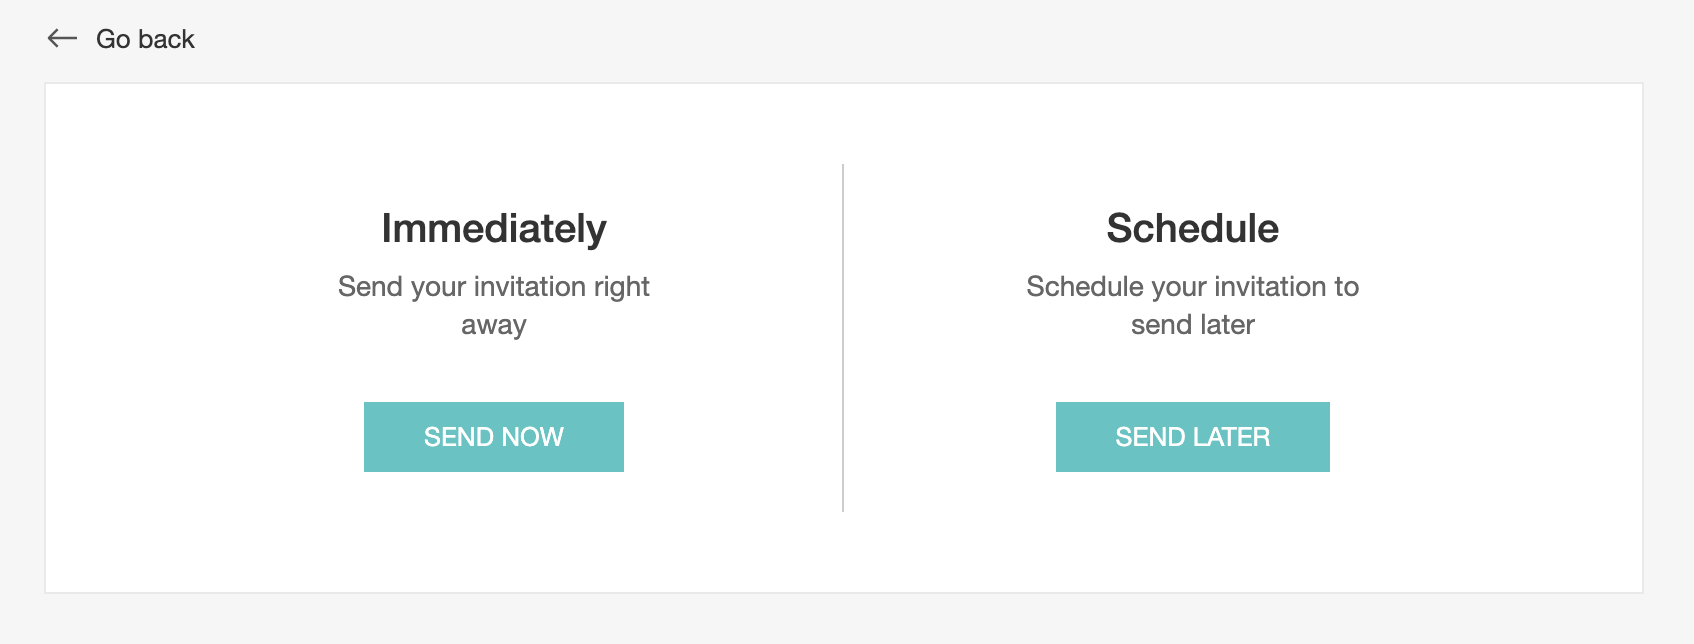
Task: Click the word 'LATER' on the teal button
Action: (1232, 437)
